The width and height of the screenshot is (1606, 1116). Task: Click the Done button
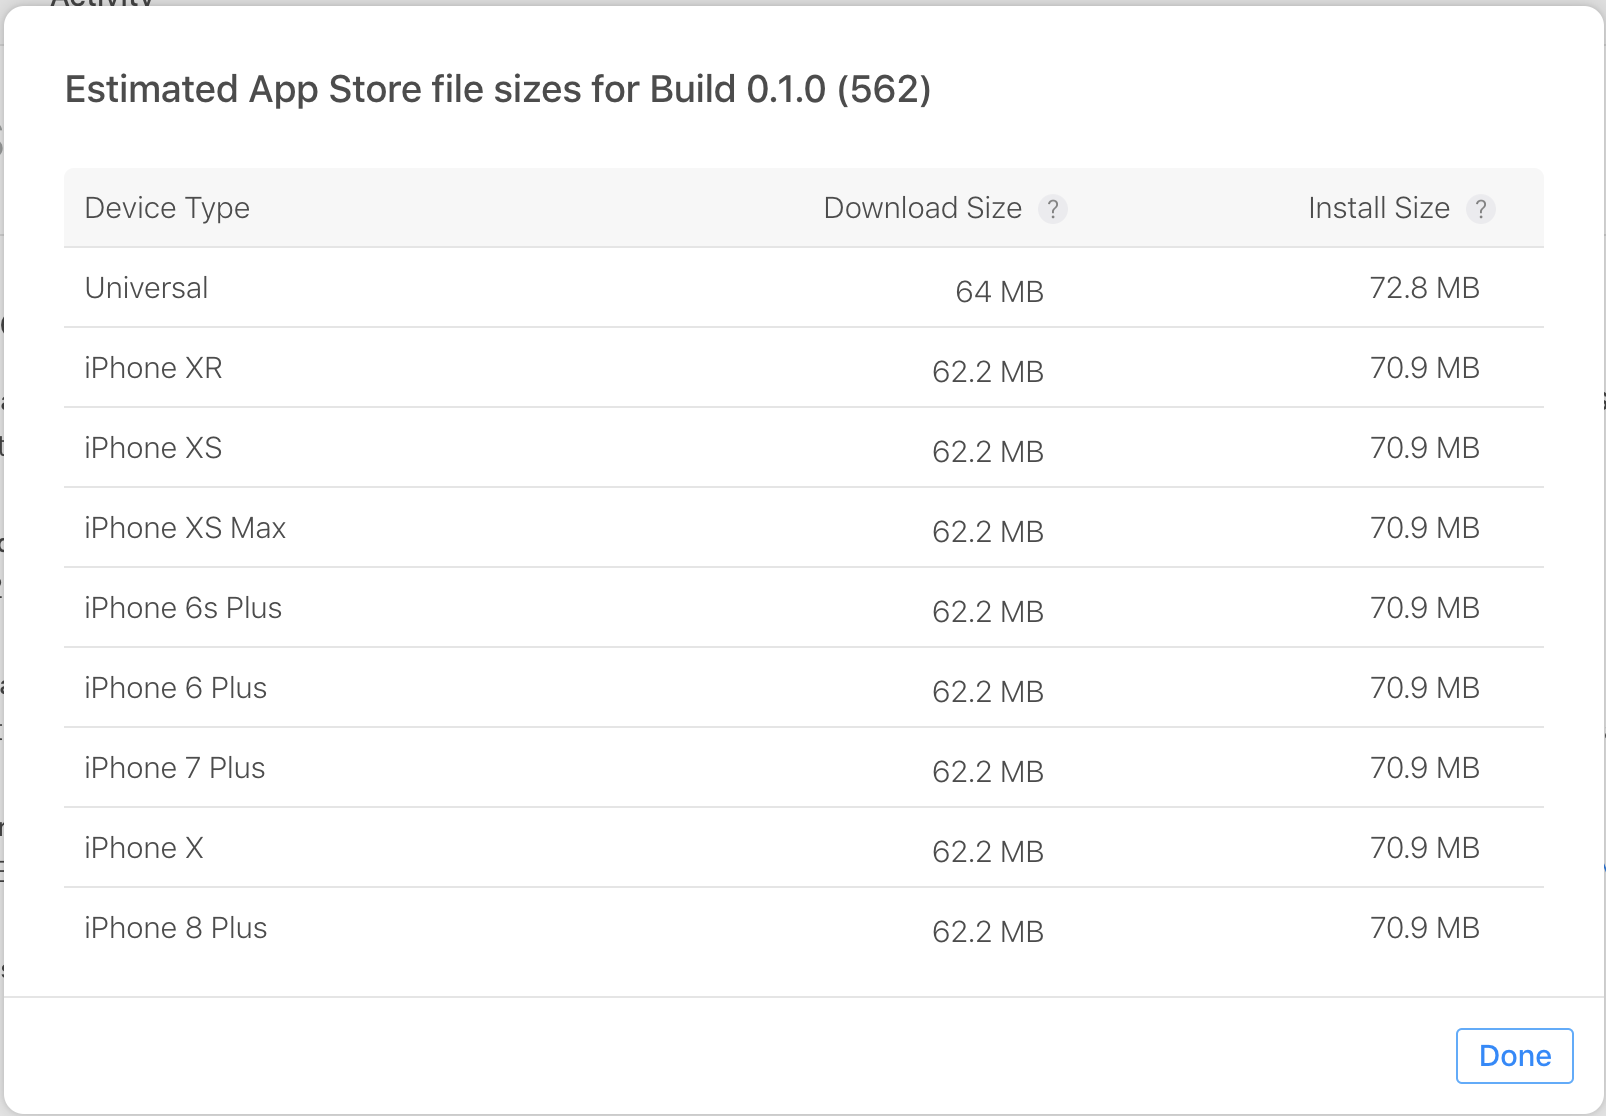click(x=1514, y=1055)
